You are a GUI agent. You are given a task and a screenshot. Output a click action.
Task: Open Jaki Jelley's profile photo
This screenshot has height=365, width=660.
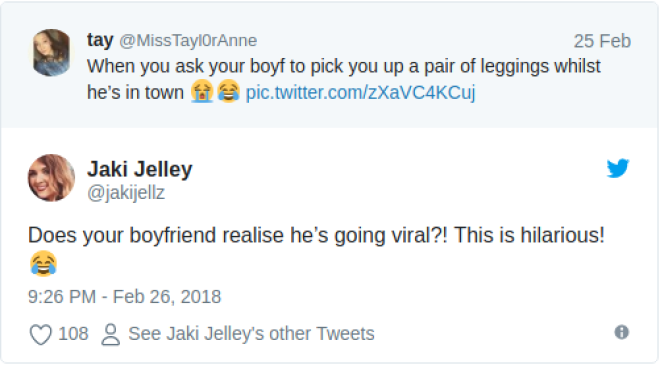tap(51, 178)
